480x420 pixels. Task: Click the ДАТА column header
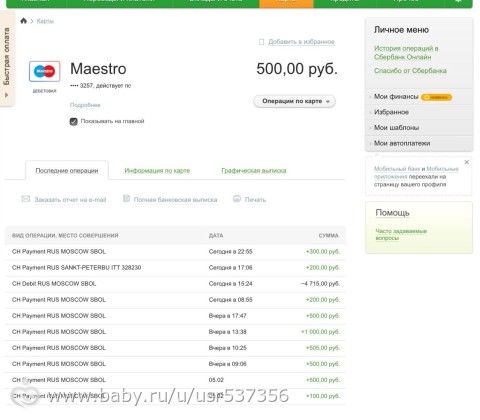coord(216,236)
